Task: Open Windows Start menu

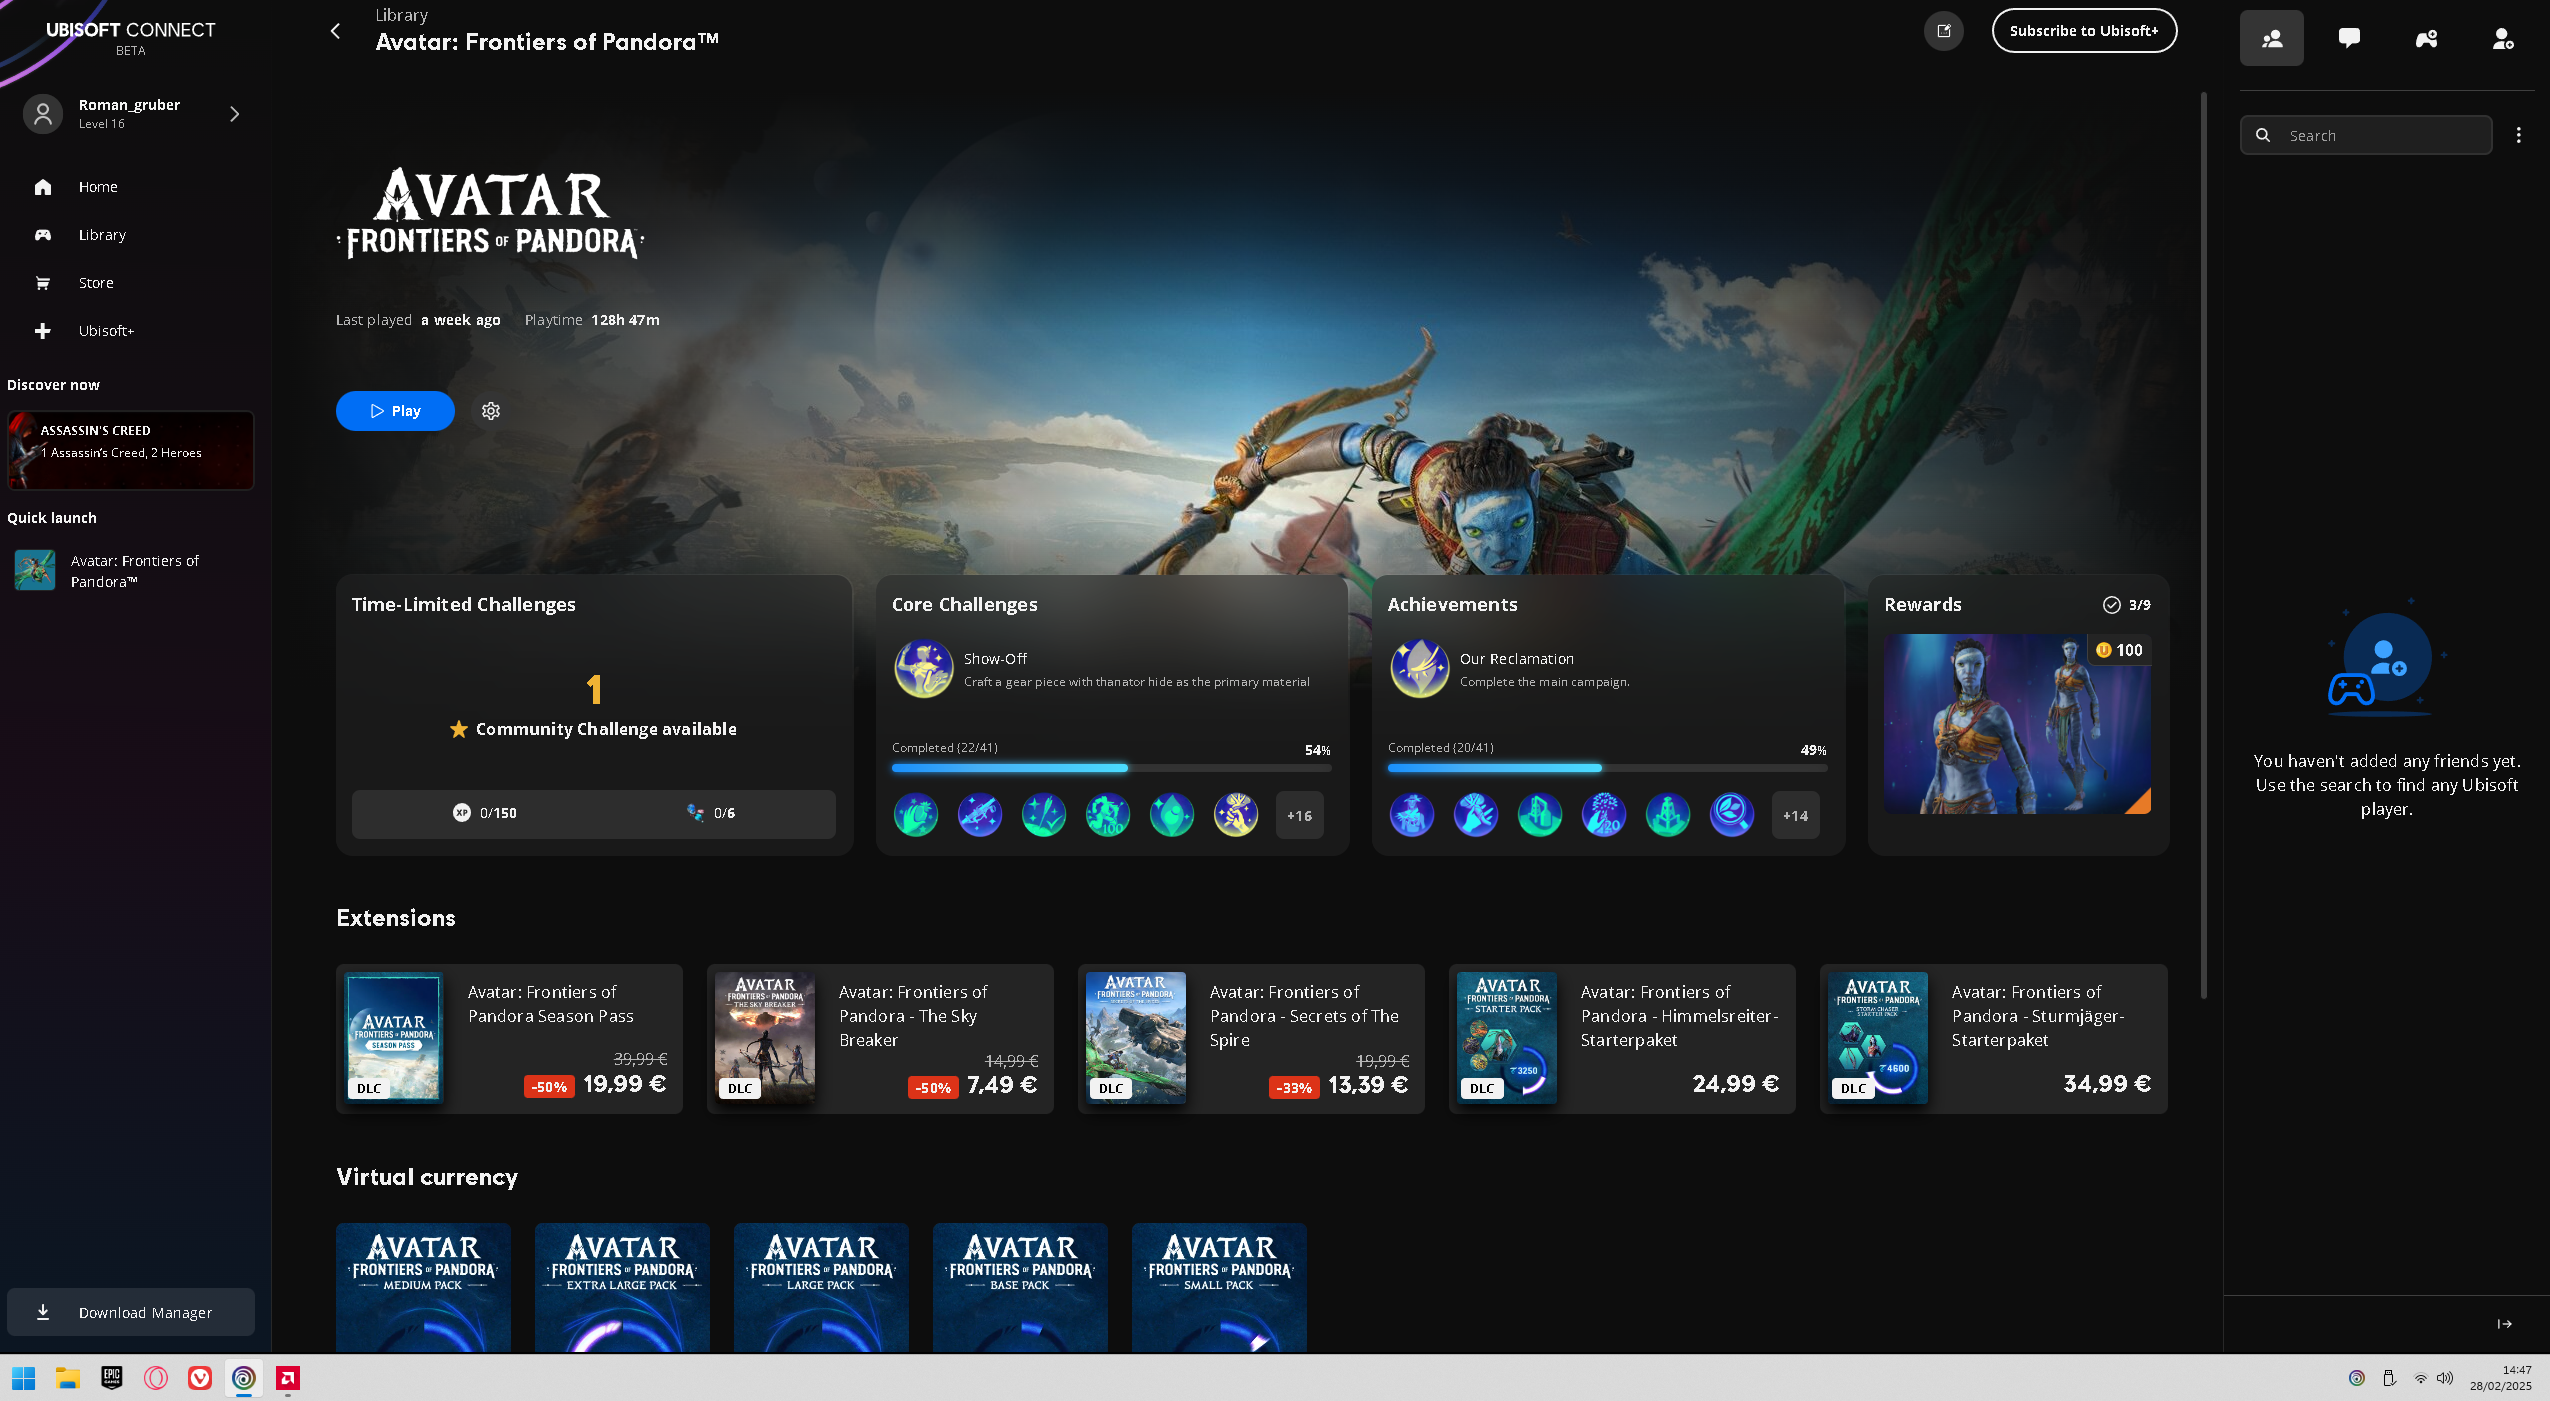Action: click(23, 1378)
